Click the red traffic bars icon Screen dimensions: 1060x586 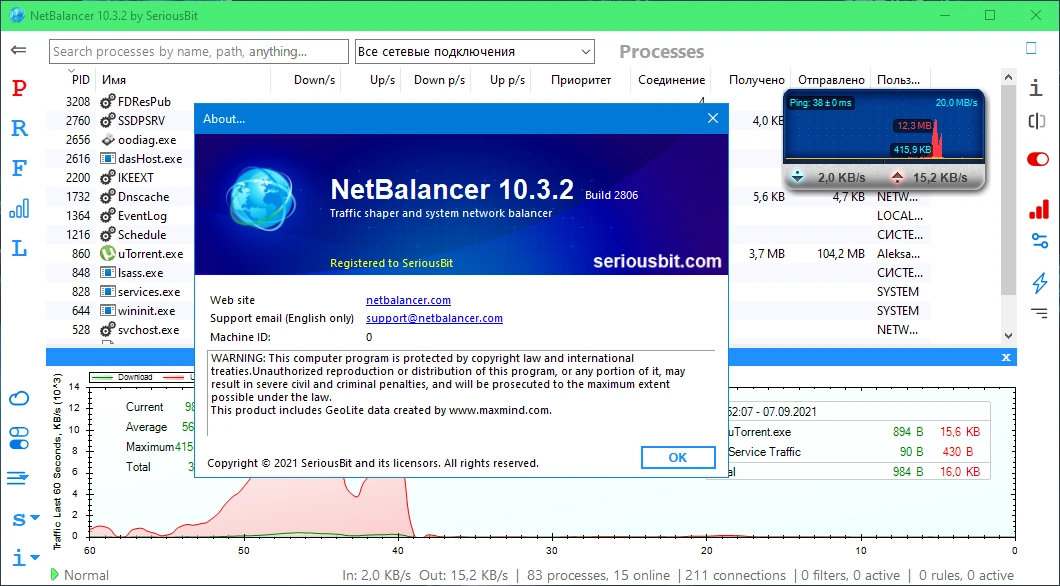click(1038, 209)
